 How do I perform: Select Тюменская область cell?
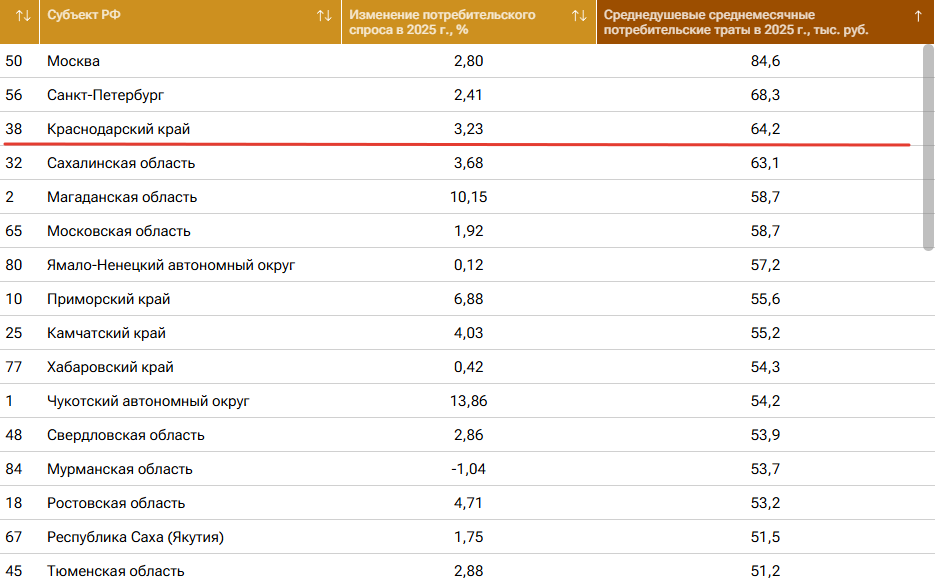[x=116, y=571]
